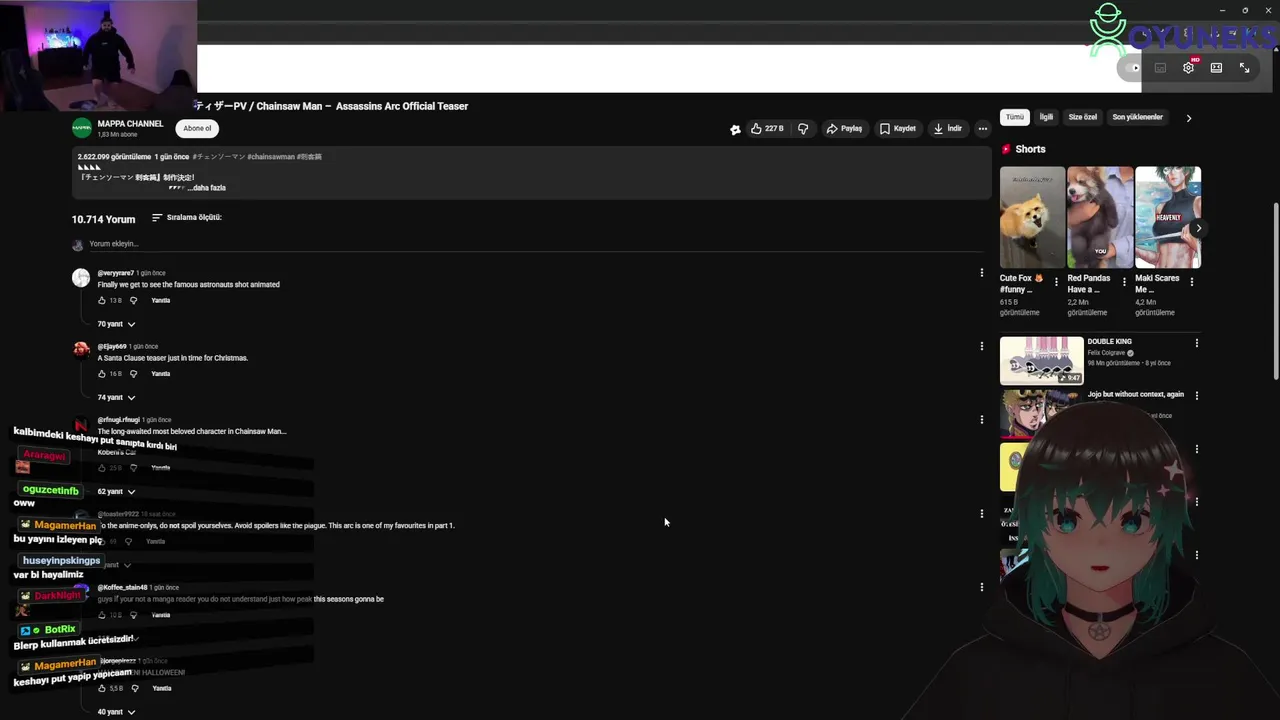
Task: Open the @Koffee_stain48 username
Action: tap(122, 588)
